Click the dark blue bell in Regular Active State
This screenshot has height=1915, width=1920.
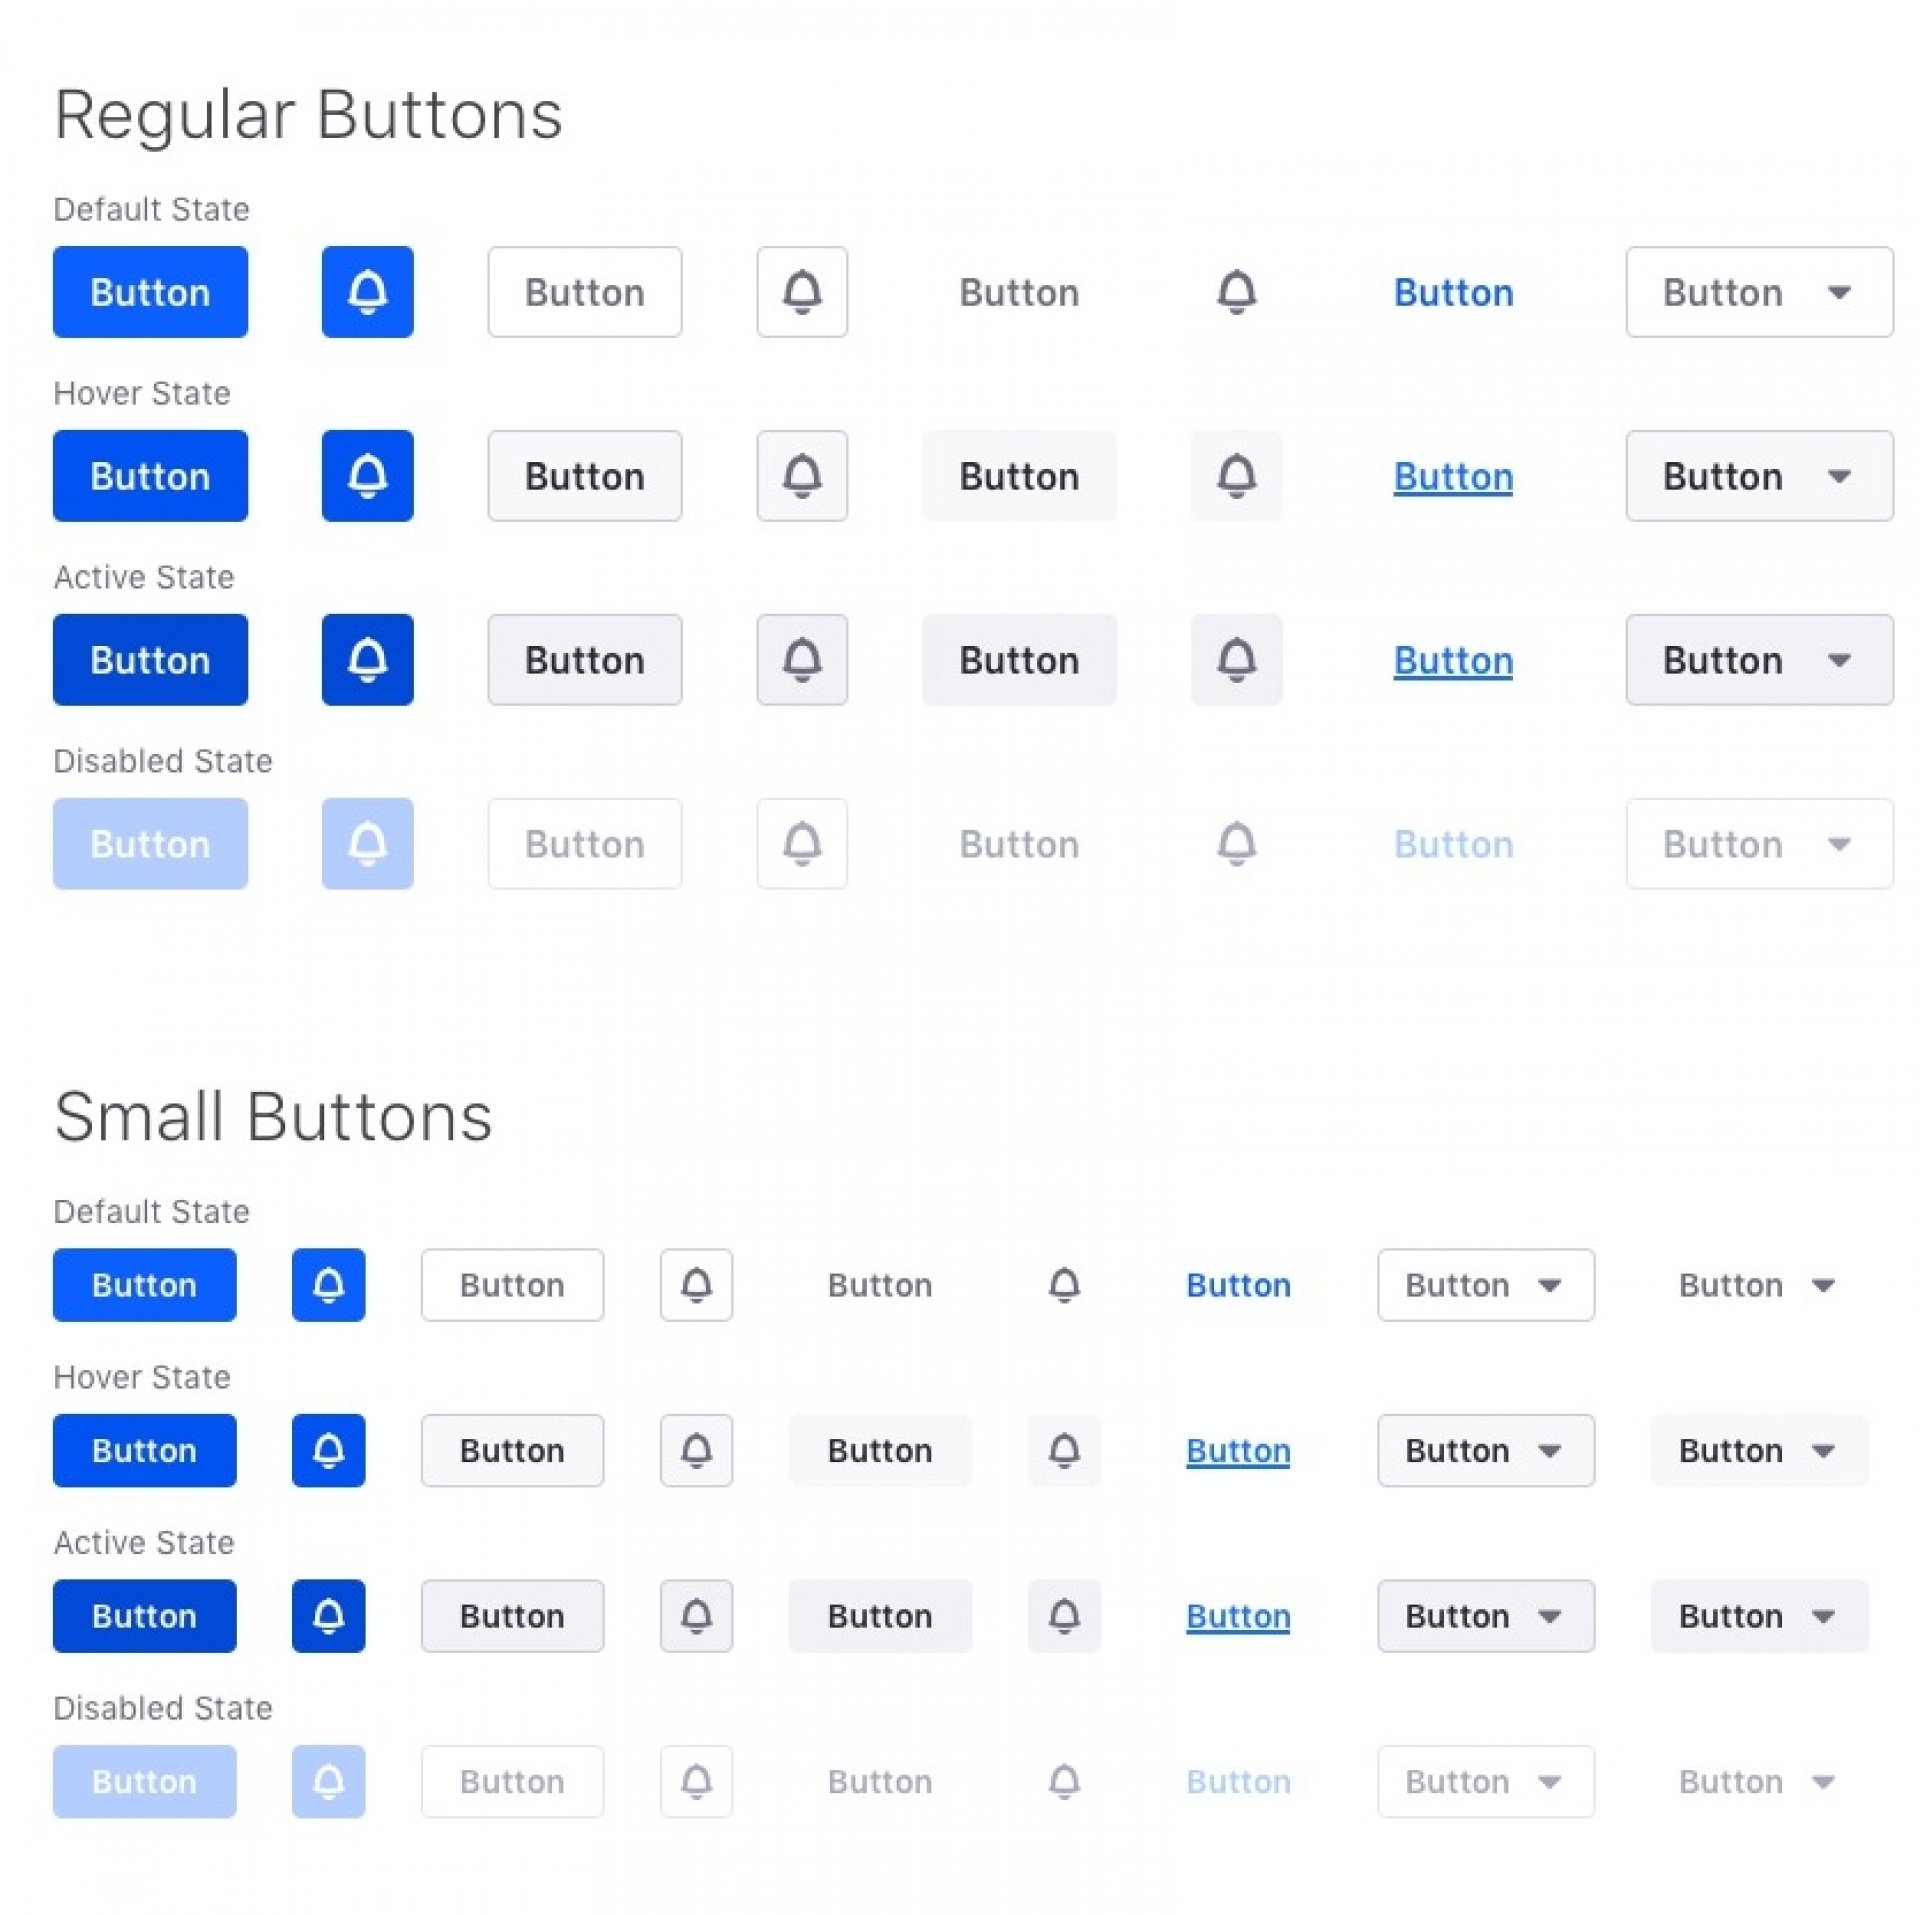tap(367, 660)
